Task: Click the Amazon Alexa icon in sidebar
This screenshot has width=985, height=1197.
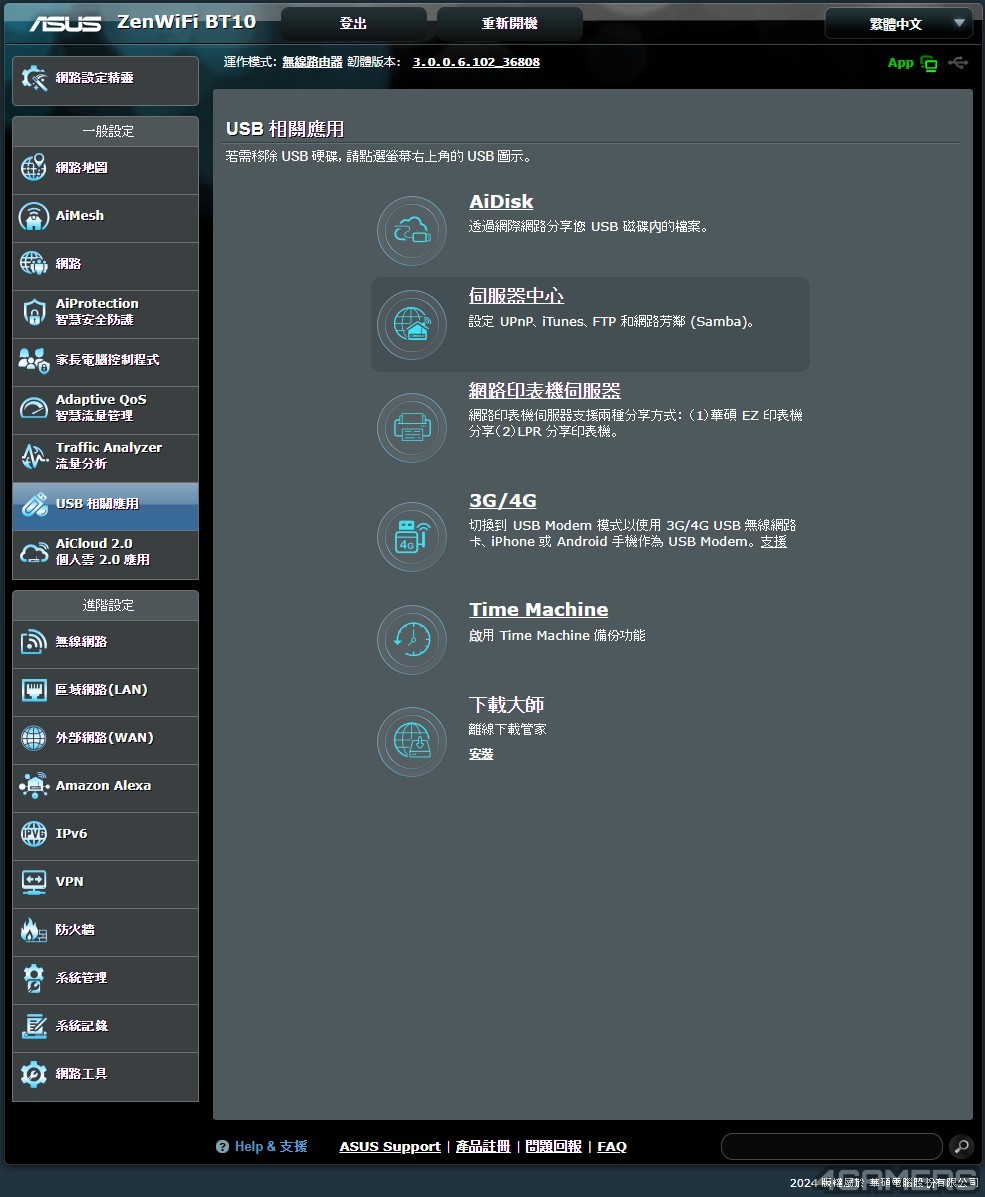Action: 34,786
